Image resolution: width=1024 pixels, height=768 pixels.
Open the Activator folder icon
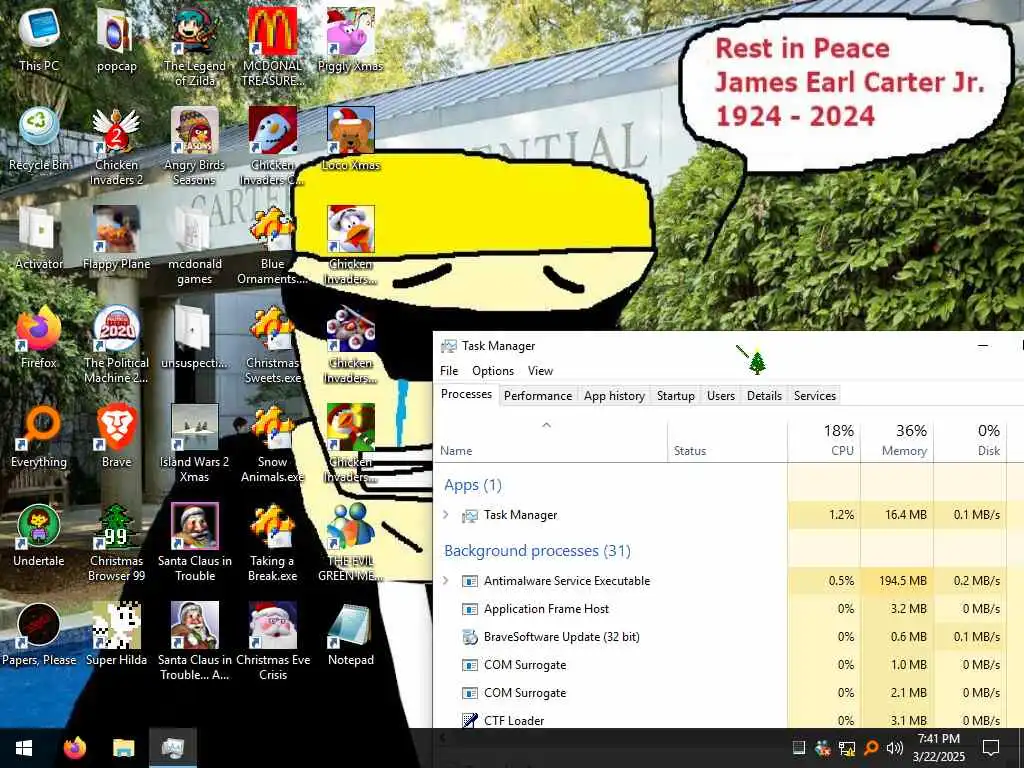tap(39, 237)
